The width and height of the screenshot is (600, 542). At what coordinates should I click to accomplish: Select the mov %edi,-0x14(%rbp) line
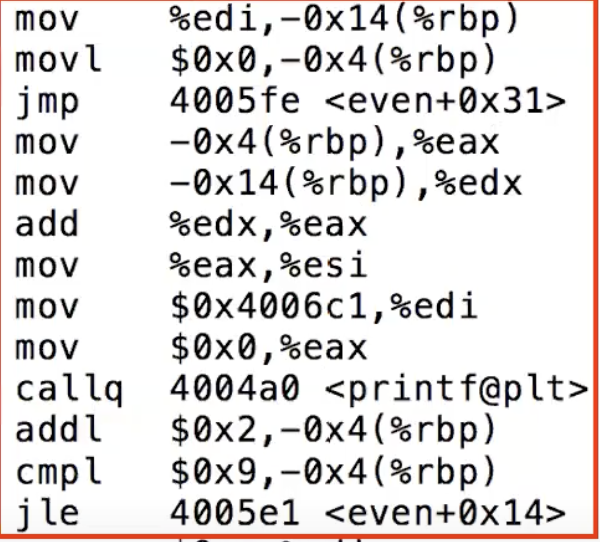pyautogui.click(x=267, y=20)
